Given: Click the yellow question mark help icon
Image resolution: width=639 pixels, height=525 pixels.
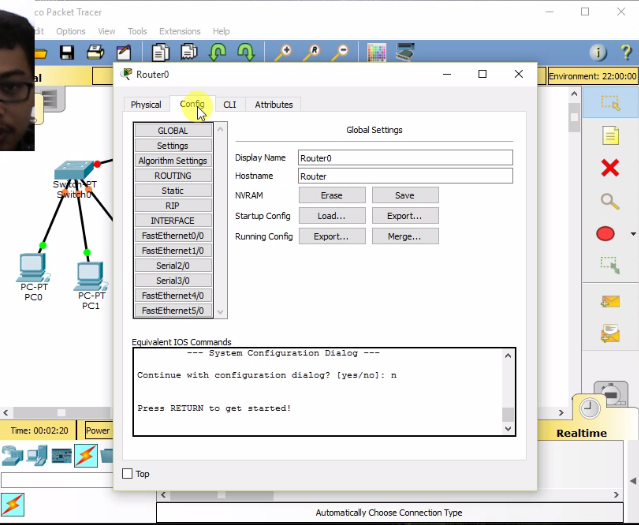Looking at the screenshot, I should click(626, 53).
